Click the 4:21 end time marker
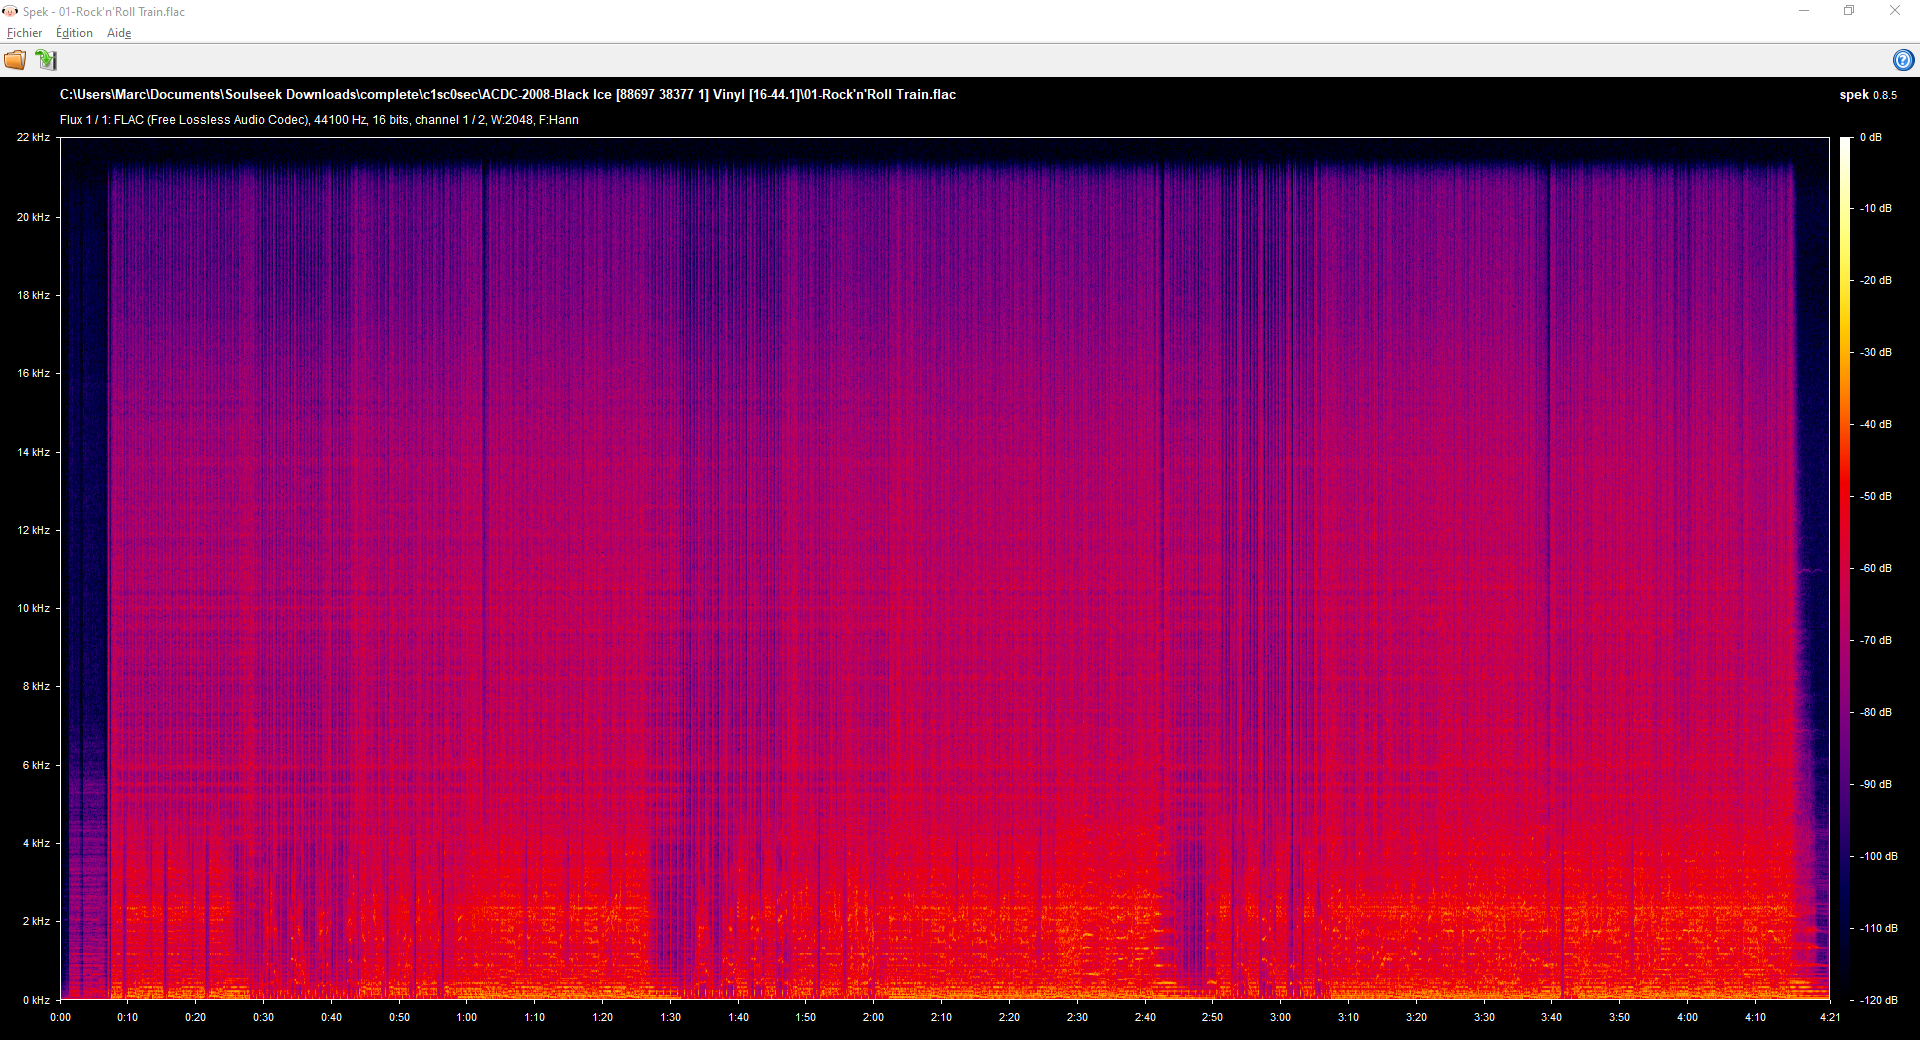 [1829, 1017]
